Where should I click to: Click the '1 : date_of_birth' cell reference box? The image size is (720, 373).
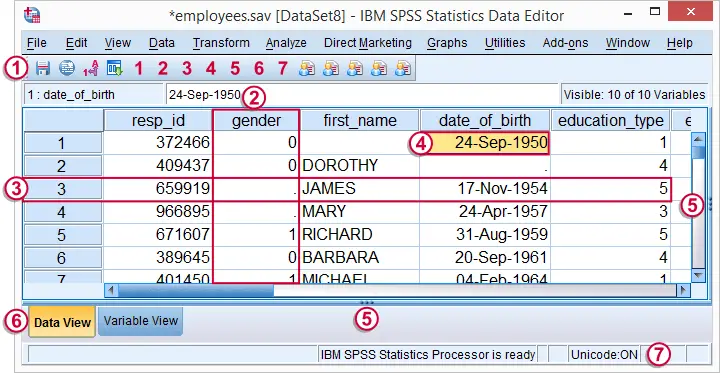(x=94, y=95)
